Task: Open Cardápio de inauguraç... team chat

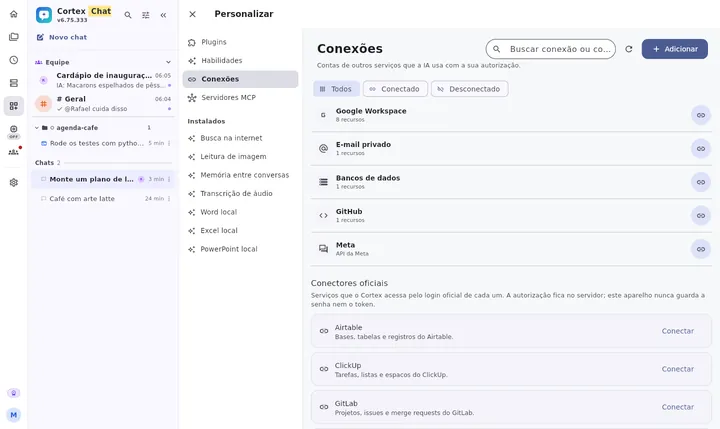Action: pos(103,80)
